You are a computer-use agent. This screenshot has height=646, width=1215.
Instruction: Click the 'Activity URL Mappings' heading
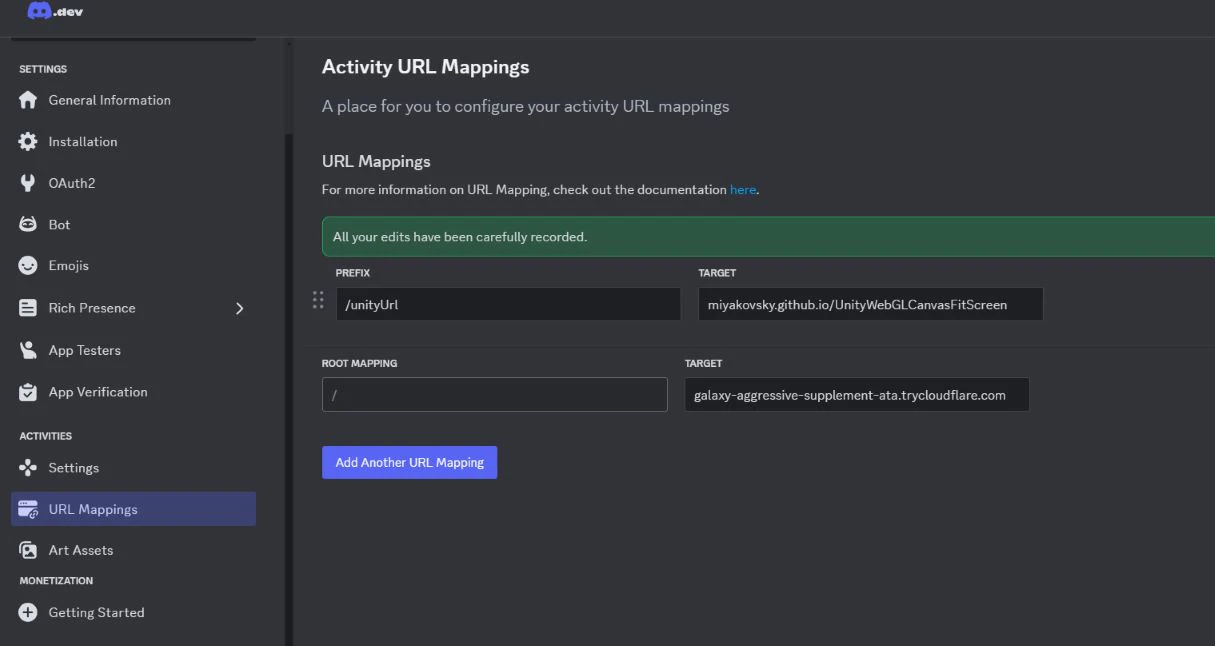(x=425, y=67)
